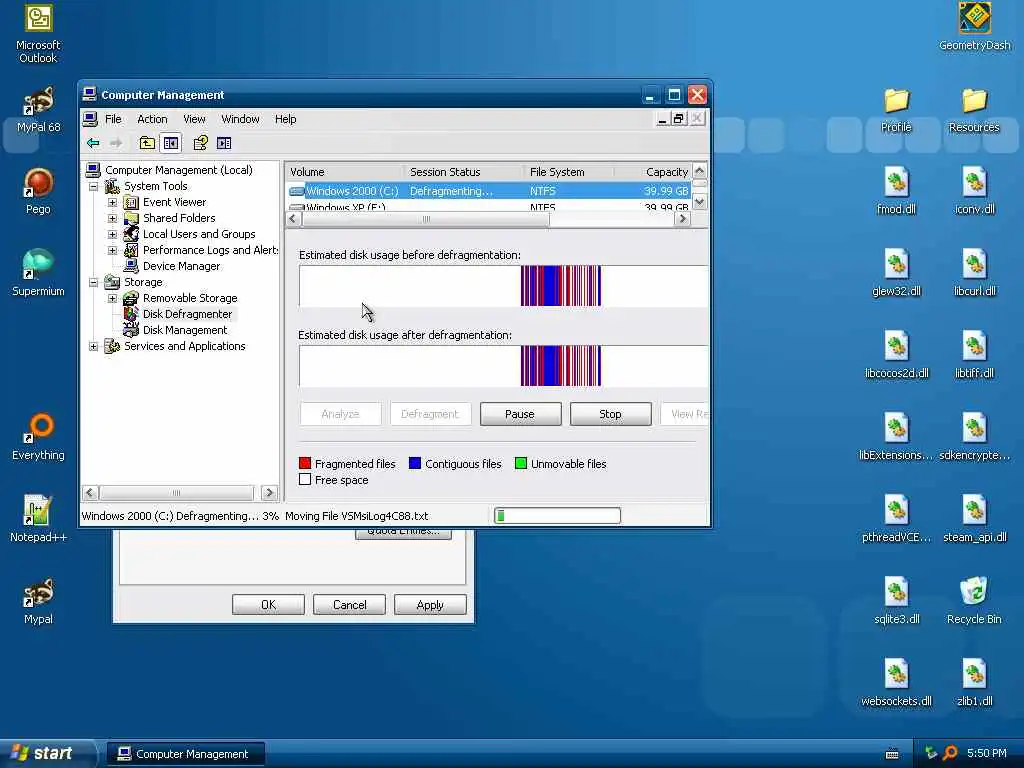
Task: Expand the Event Viewer node
Action: coord(112,202)
